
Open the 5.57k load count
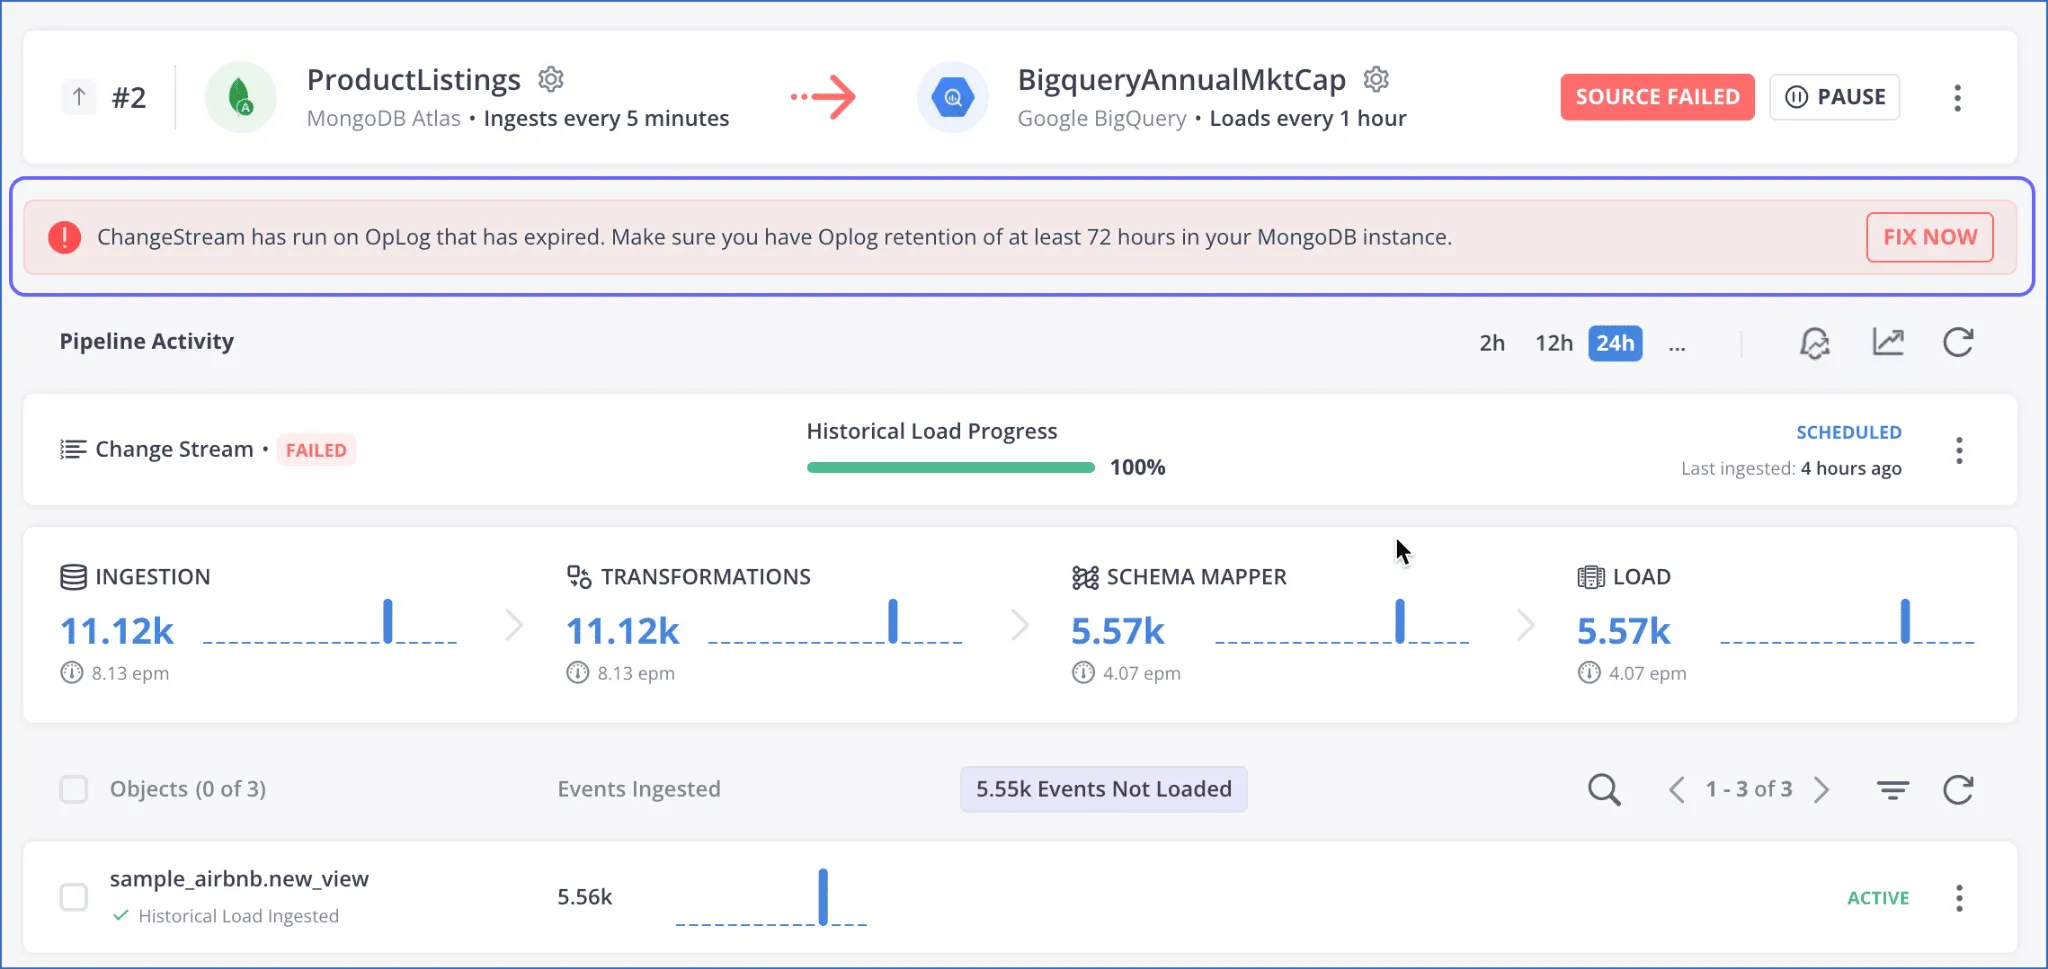coord(1624,631)
